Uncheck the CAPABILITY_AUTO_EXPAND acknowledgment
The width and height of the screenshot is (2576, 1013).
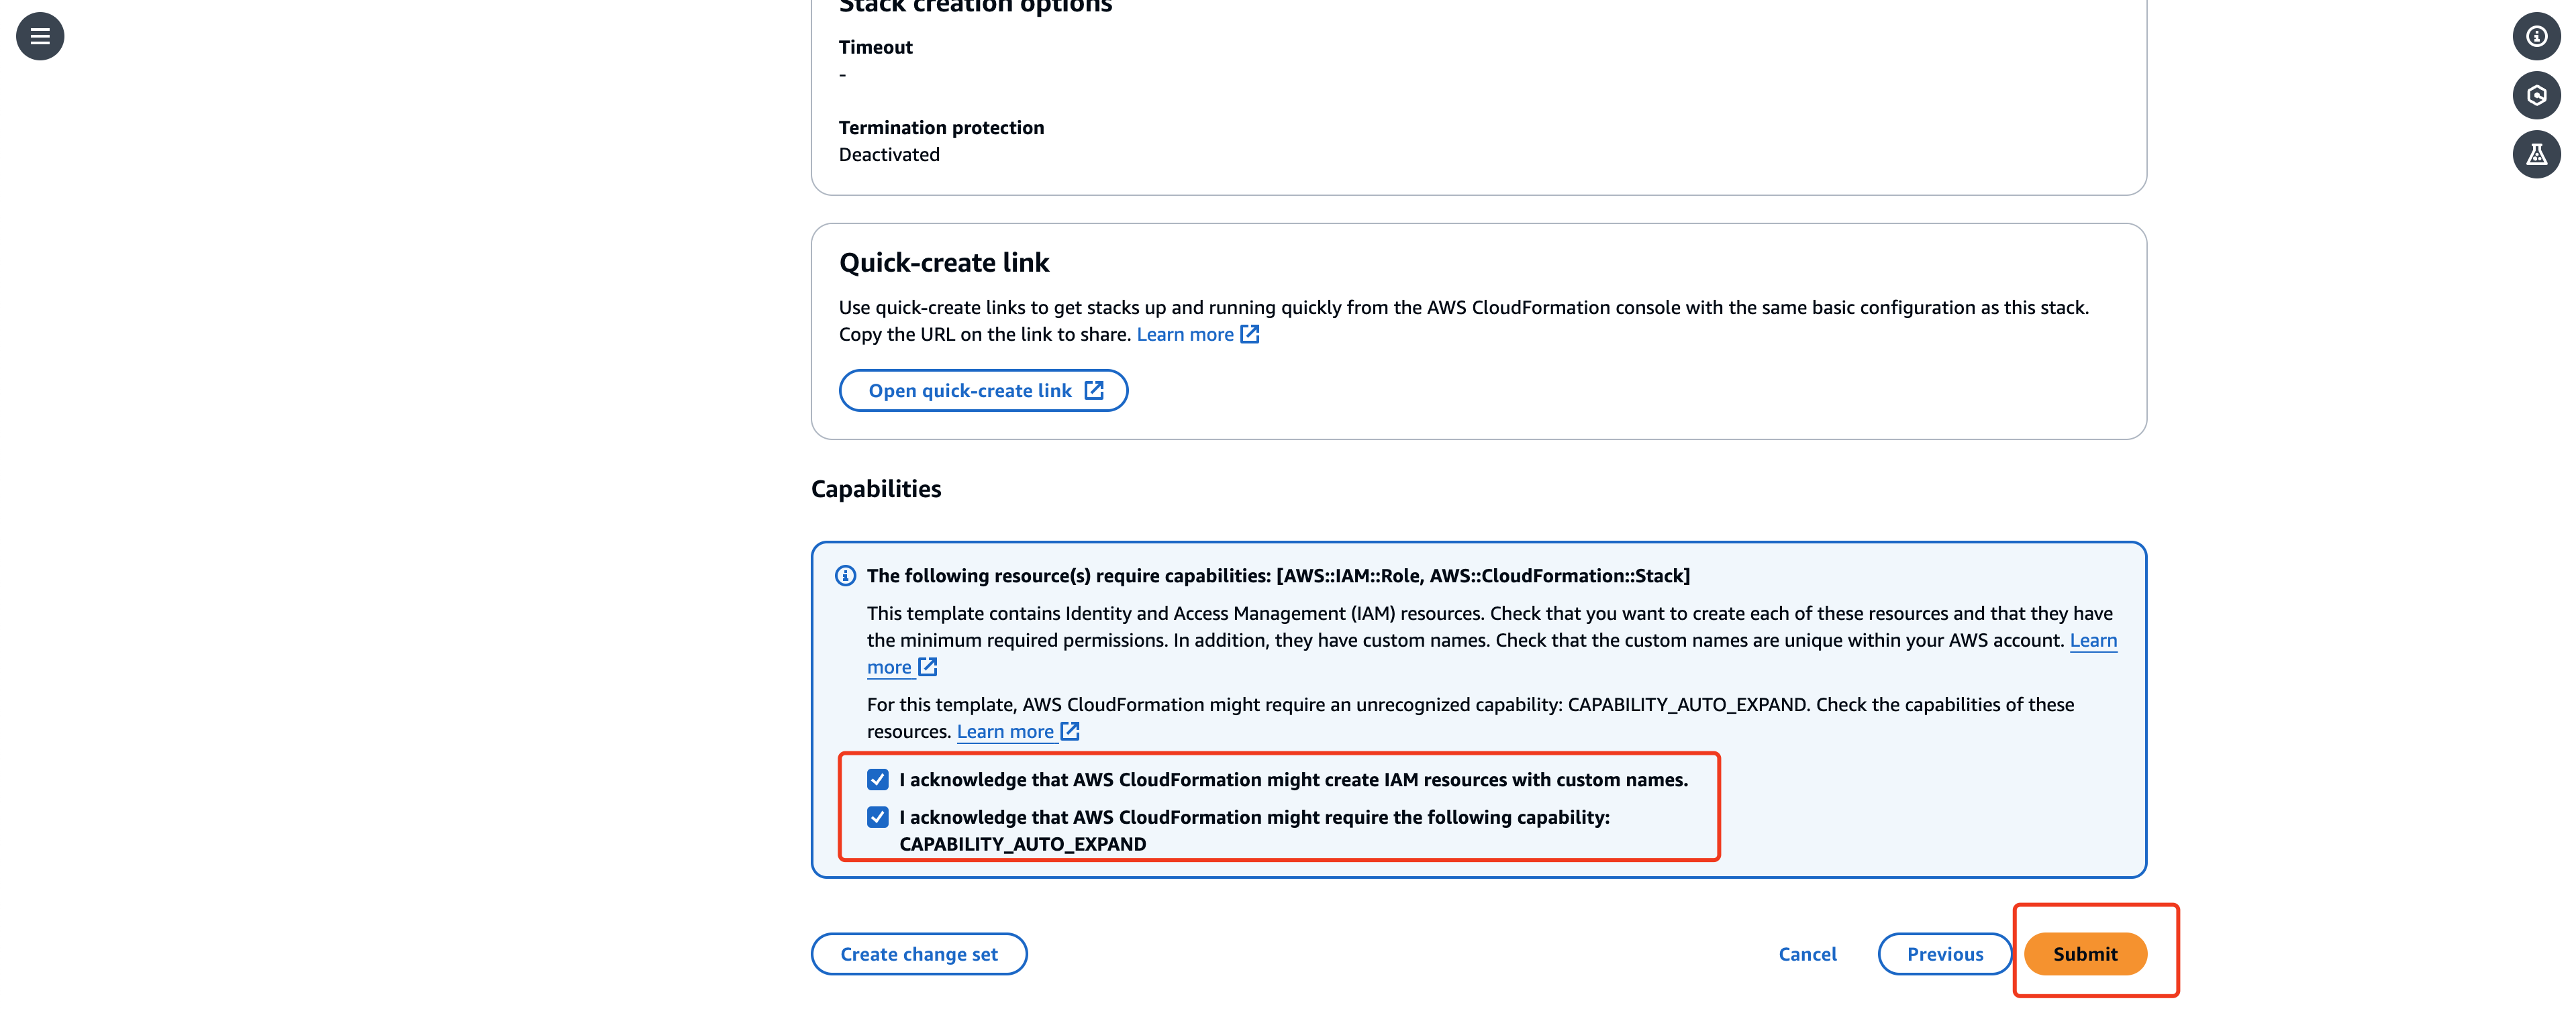(x=878, y=817)
